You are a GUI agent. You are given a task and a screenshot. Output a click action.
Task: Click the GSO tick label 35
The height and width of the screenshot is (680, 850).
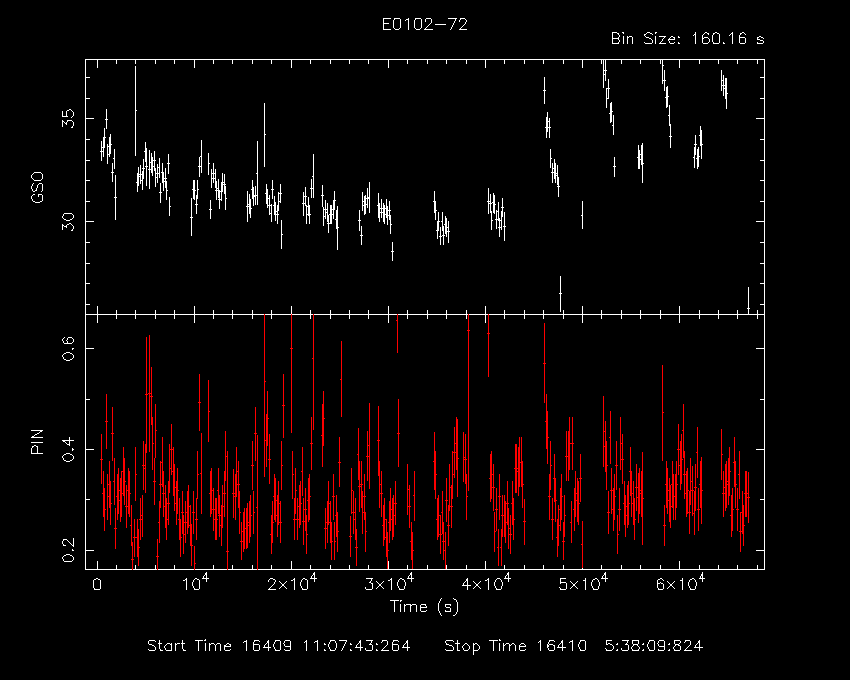pyautogui.click(x=68, y=118)
